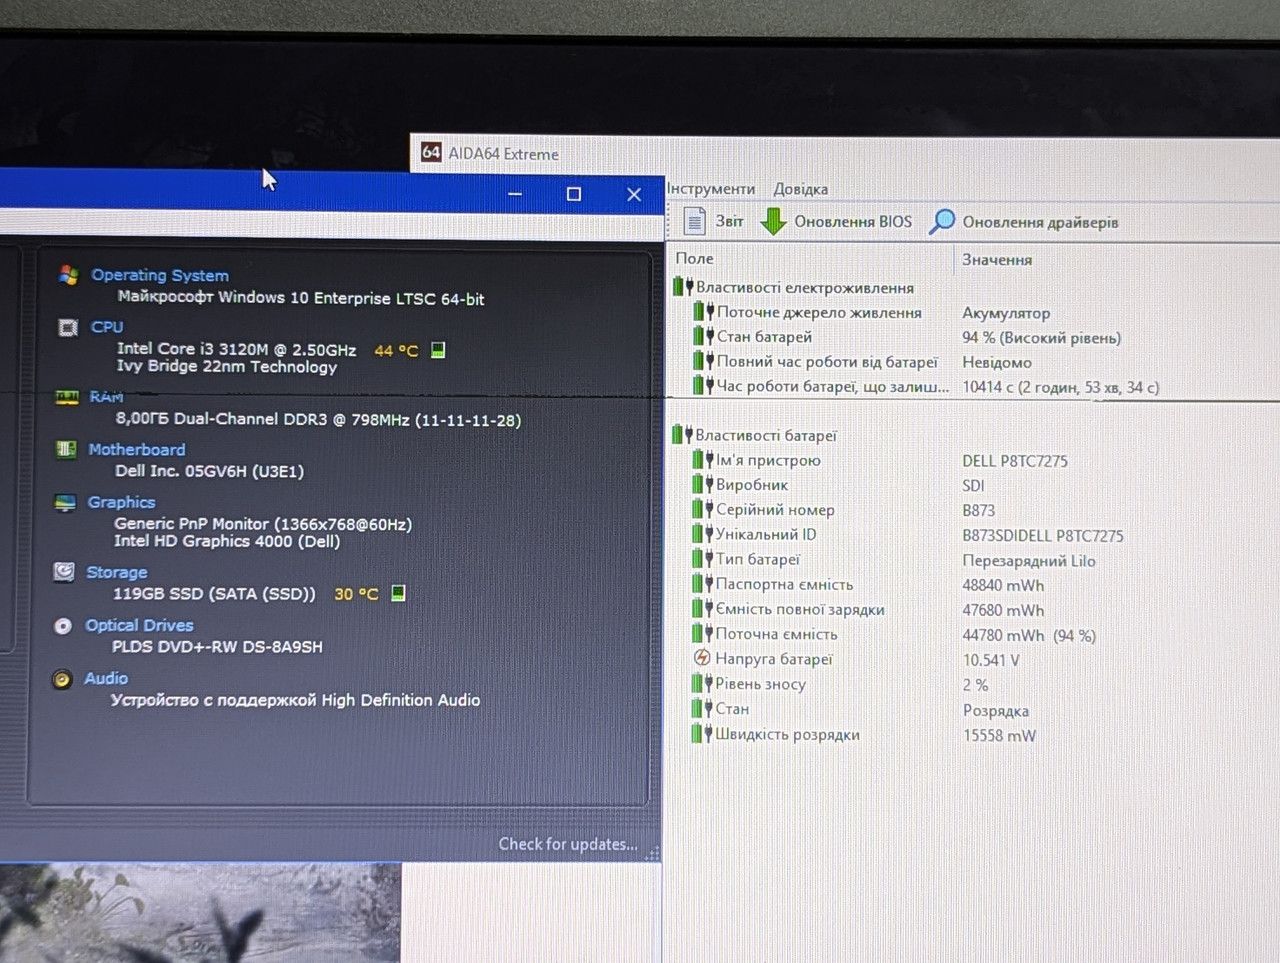The image size is (1280, 963).
Task: Click the text PLDS DVD+-RW DS-8A9SH
Action: pos(217,647)
